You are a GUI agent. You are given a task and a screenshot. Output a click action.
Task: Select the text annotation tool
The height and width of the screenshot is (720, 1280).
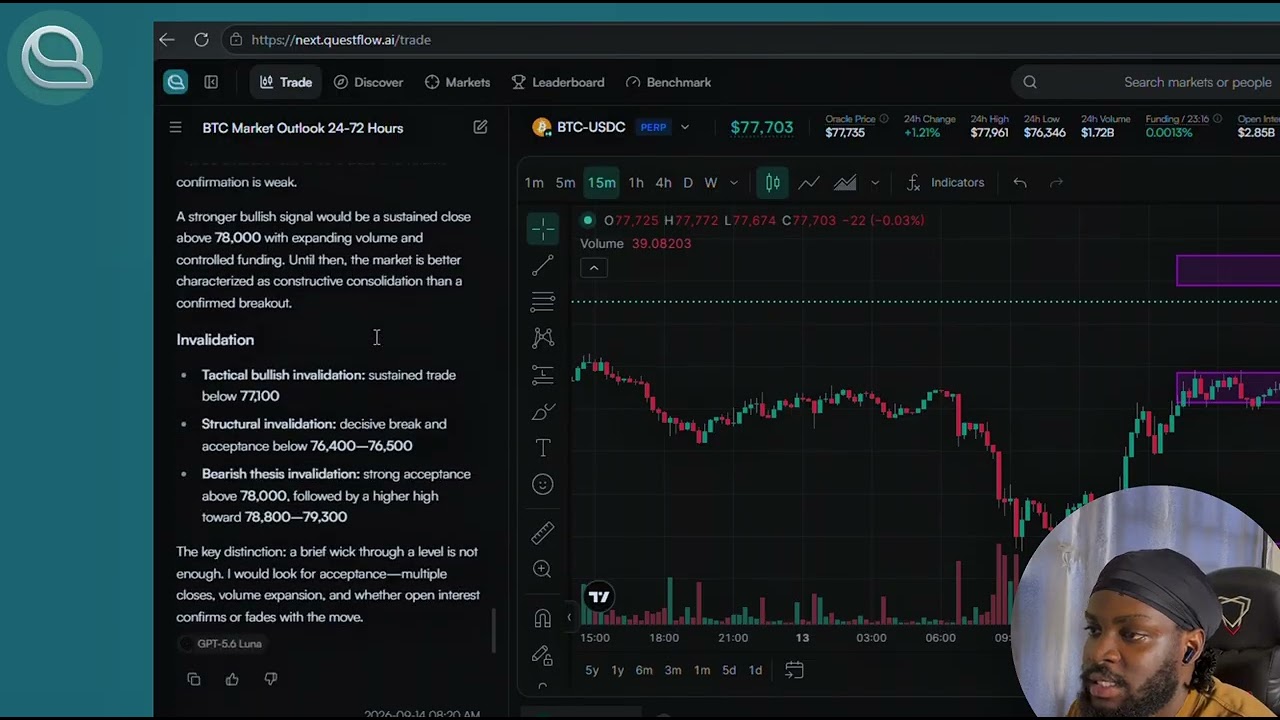tap(543, 448)
